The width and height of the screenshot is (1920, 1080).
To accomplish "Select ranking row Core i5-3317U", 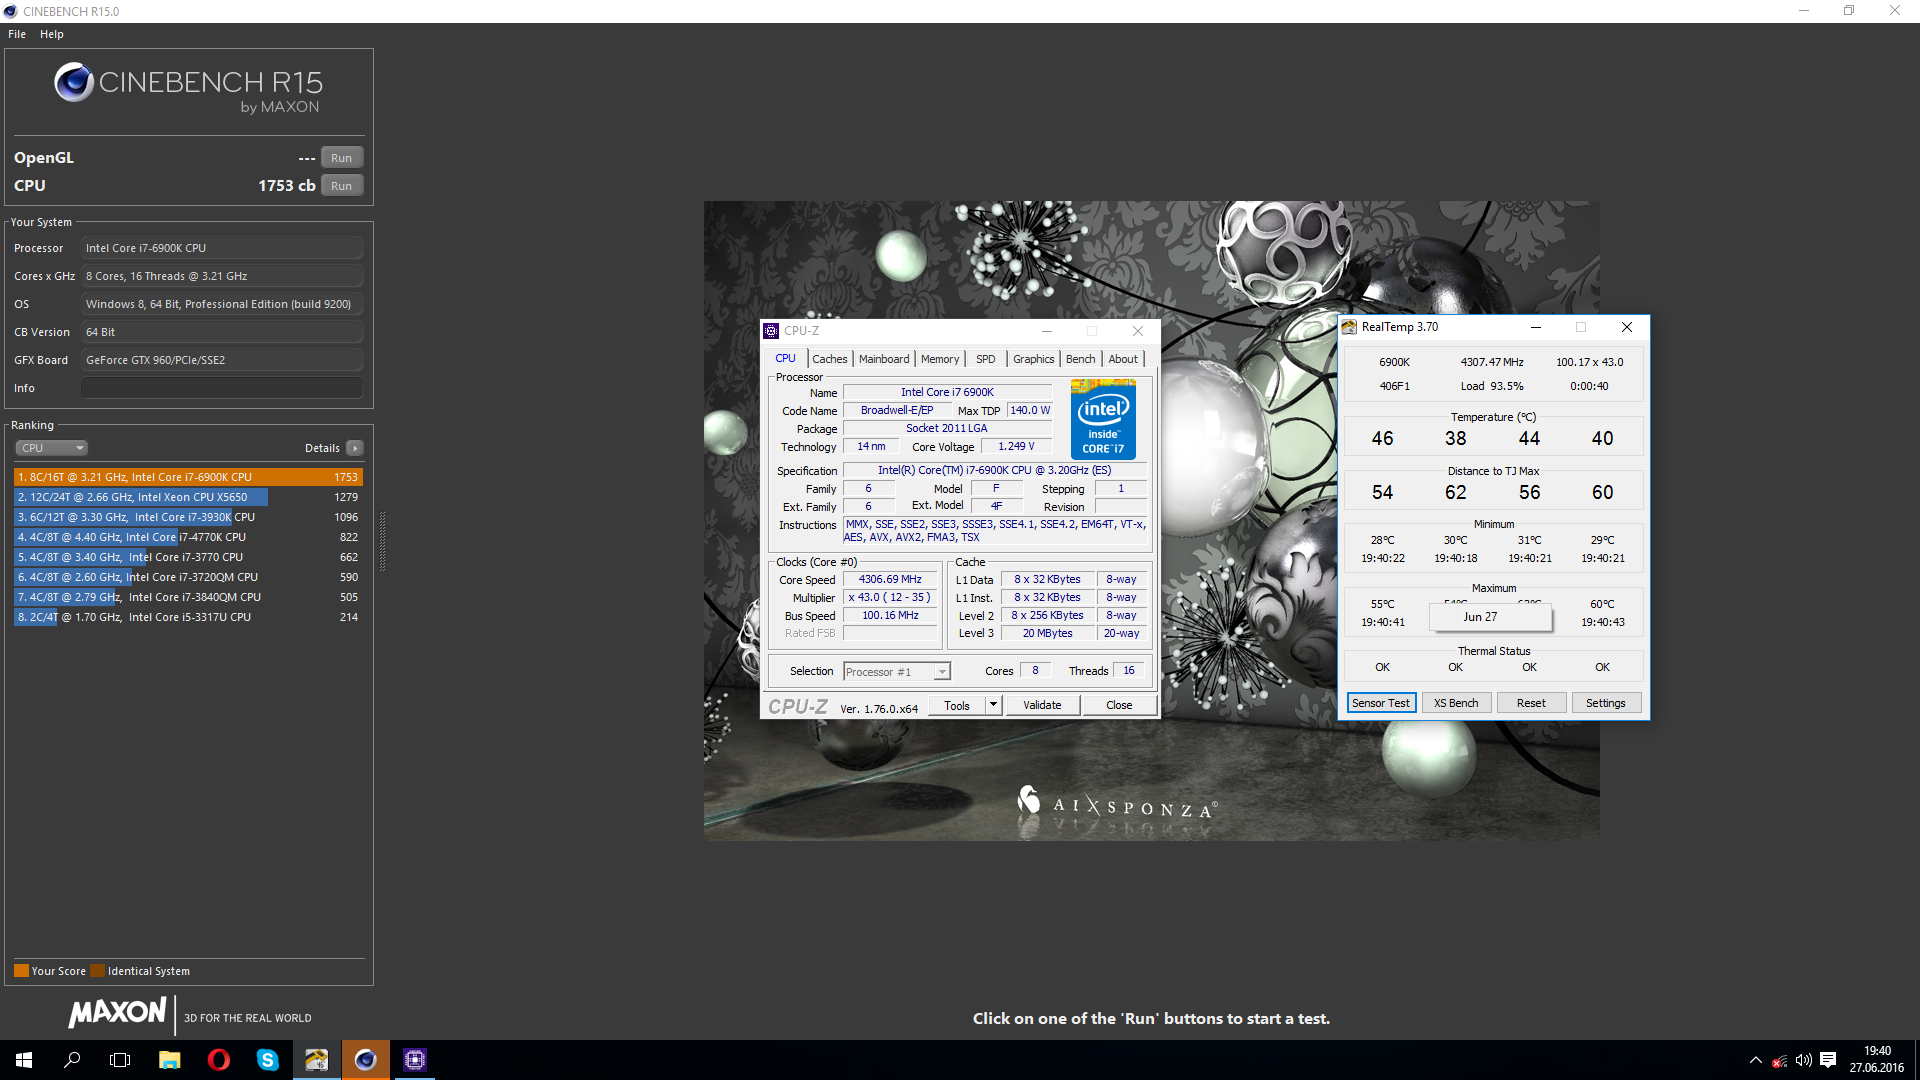I will tap(188, 617).
